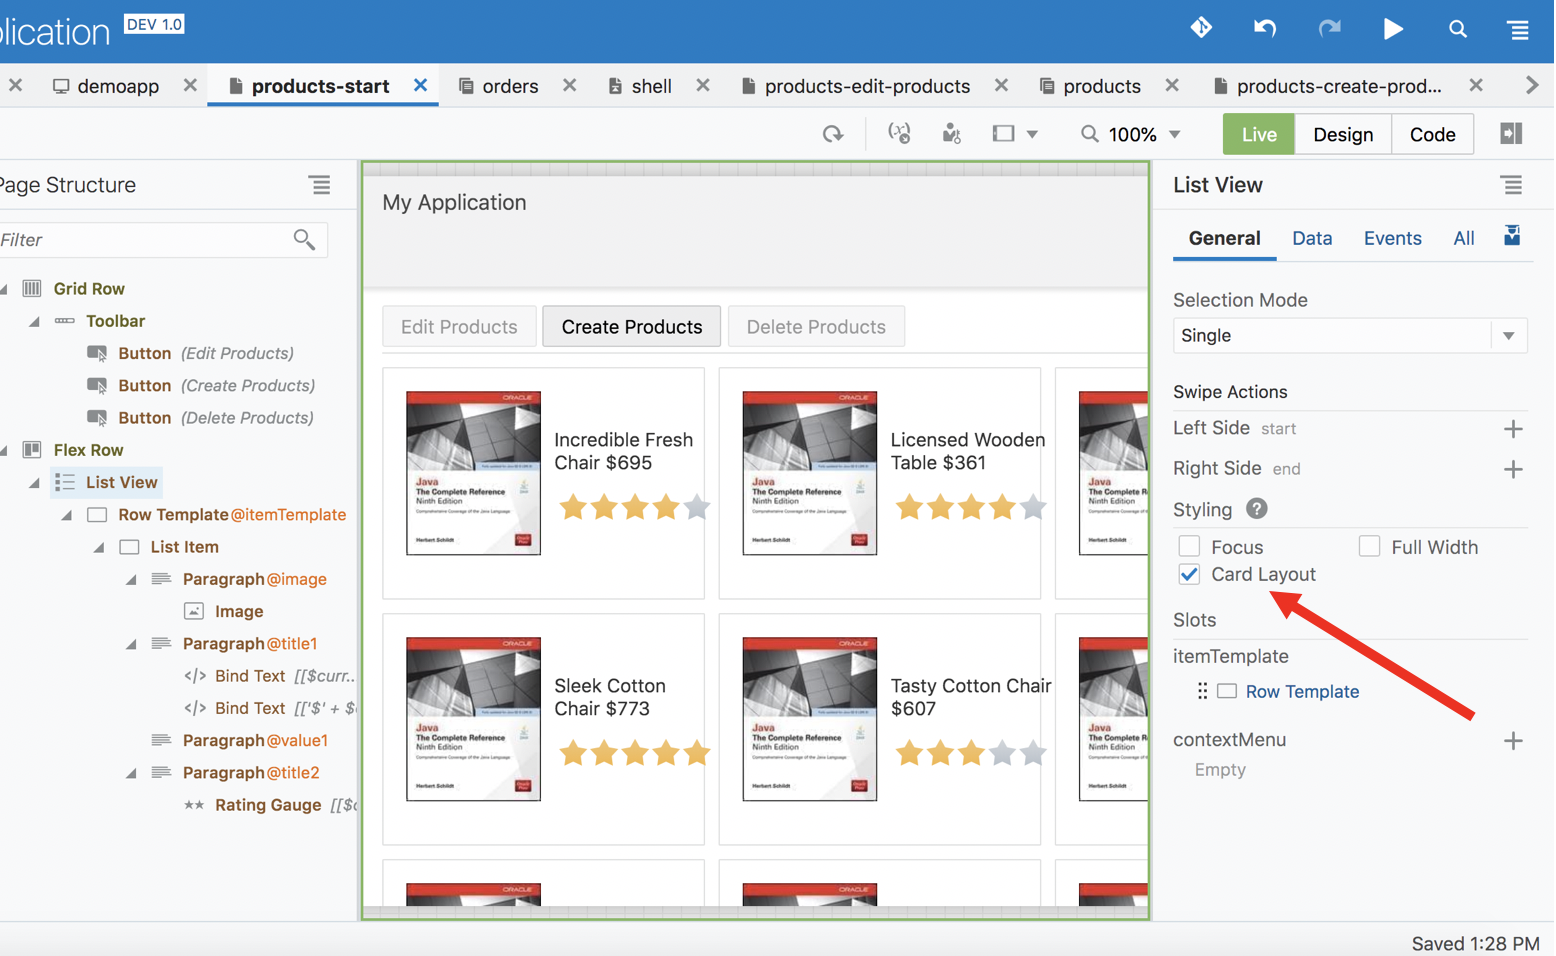Screen dimensions: 1556x956
Task: Switch to the Data properties tab
Action: (x=1311, y=238)
